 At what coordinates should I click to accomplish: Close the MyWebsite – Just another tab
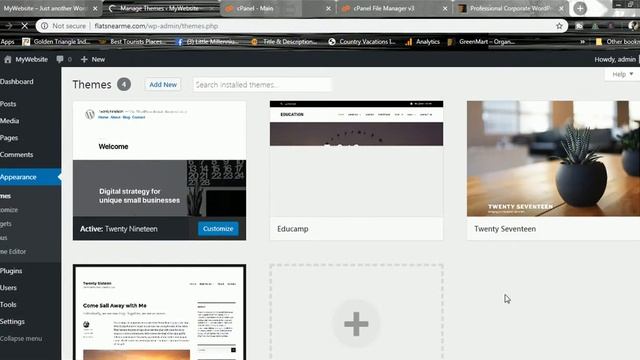point(95,9)
